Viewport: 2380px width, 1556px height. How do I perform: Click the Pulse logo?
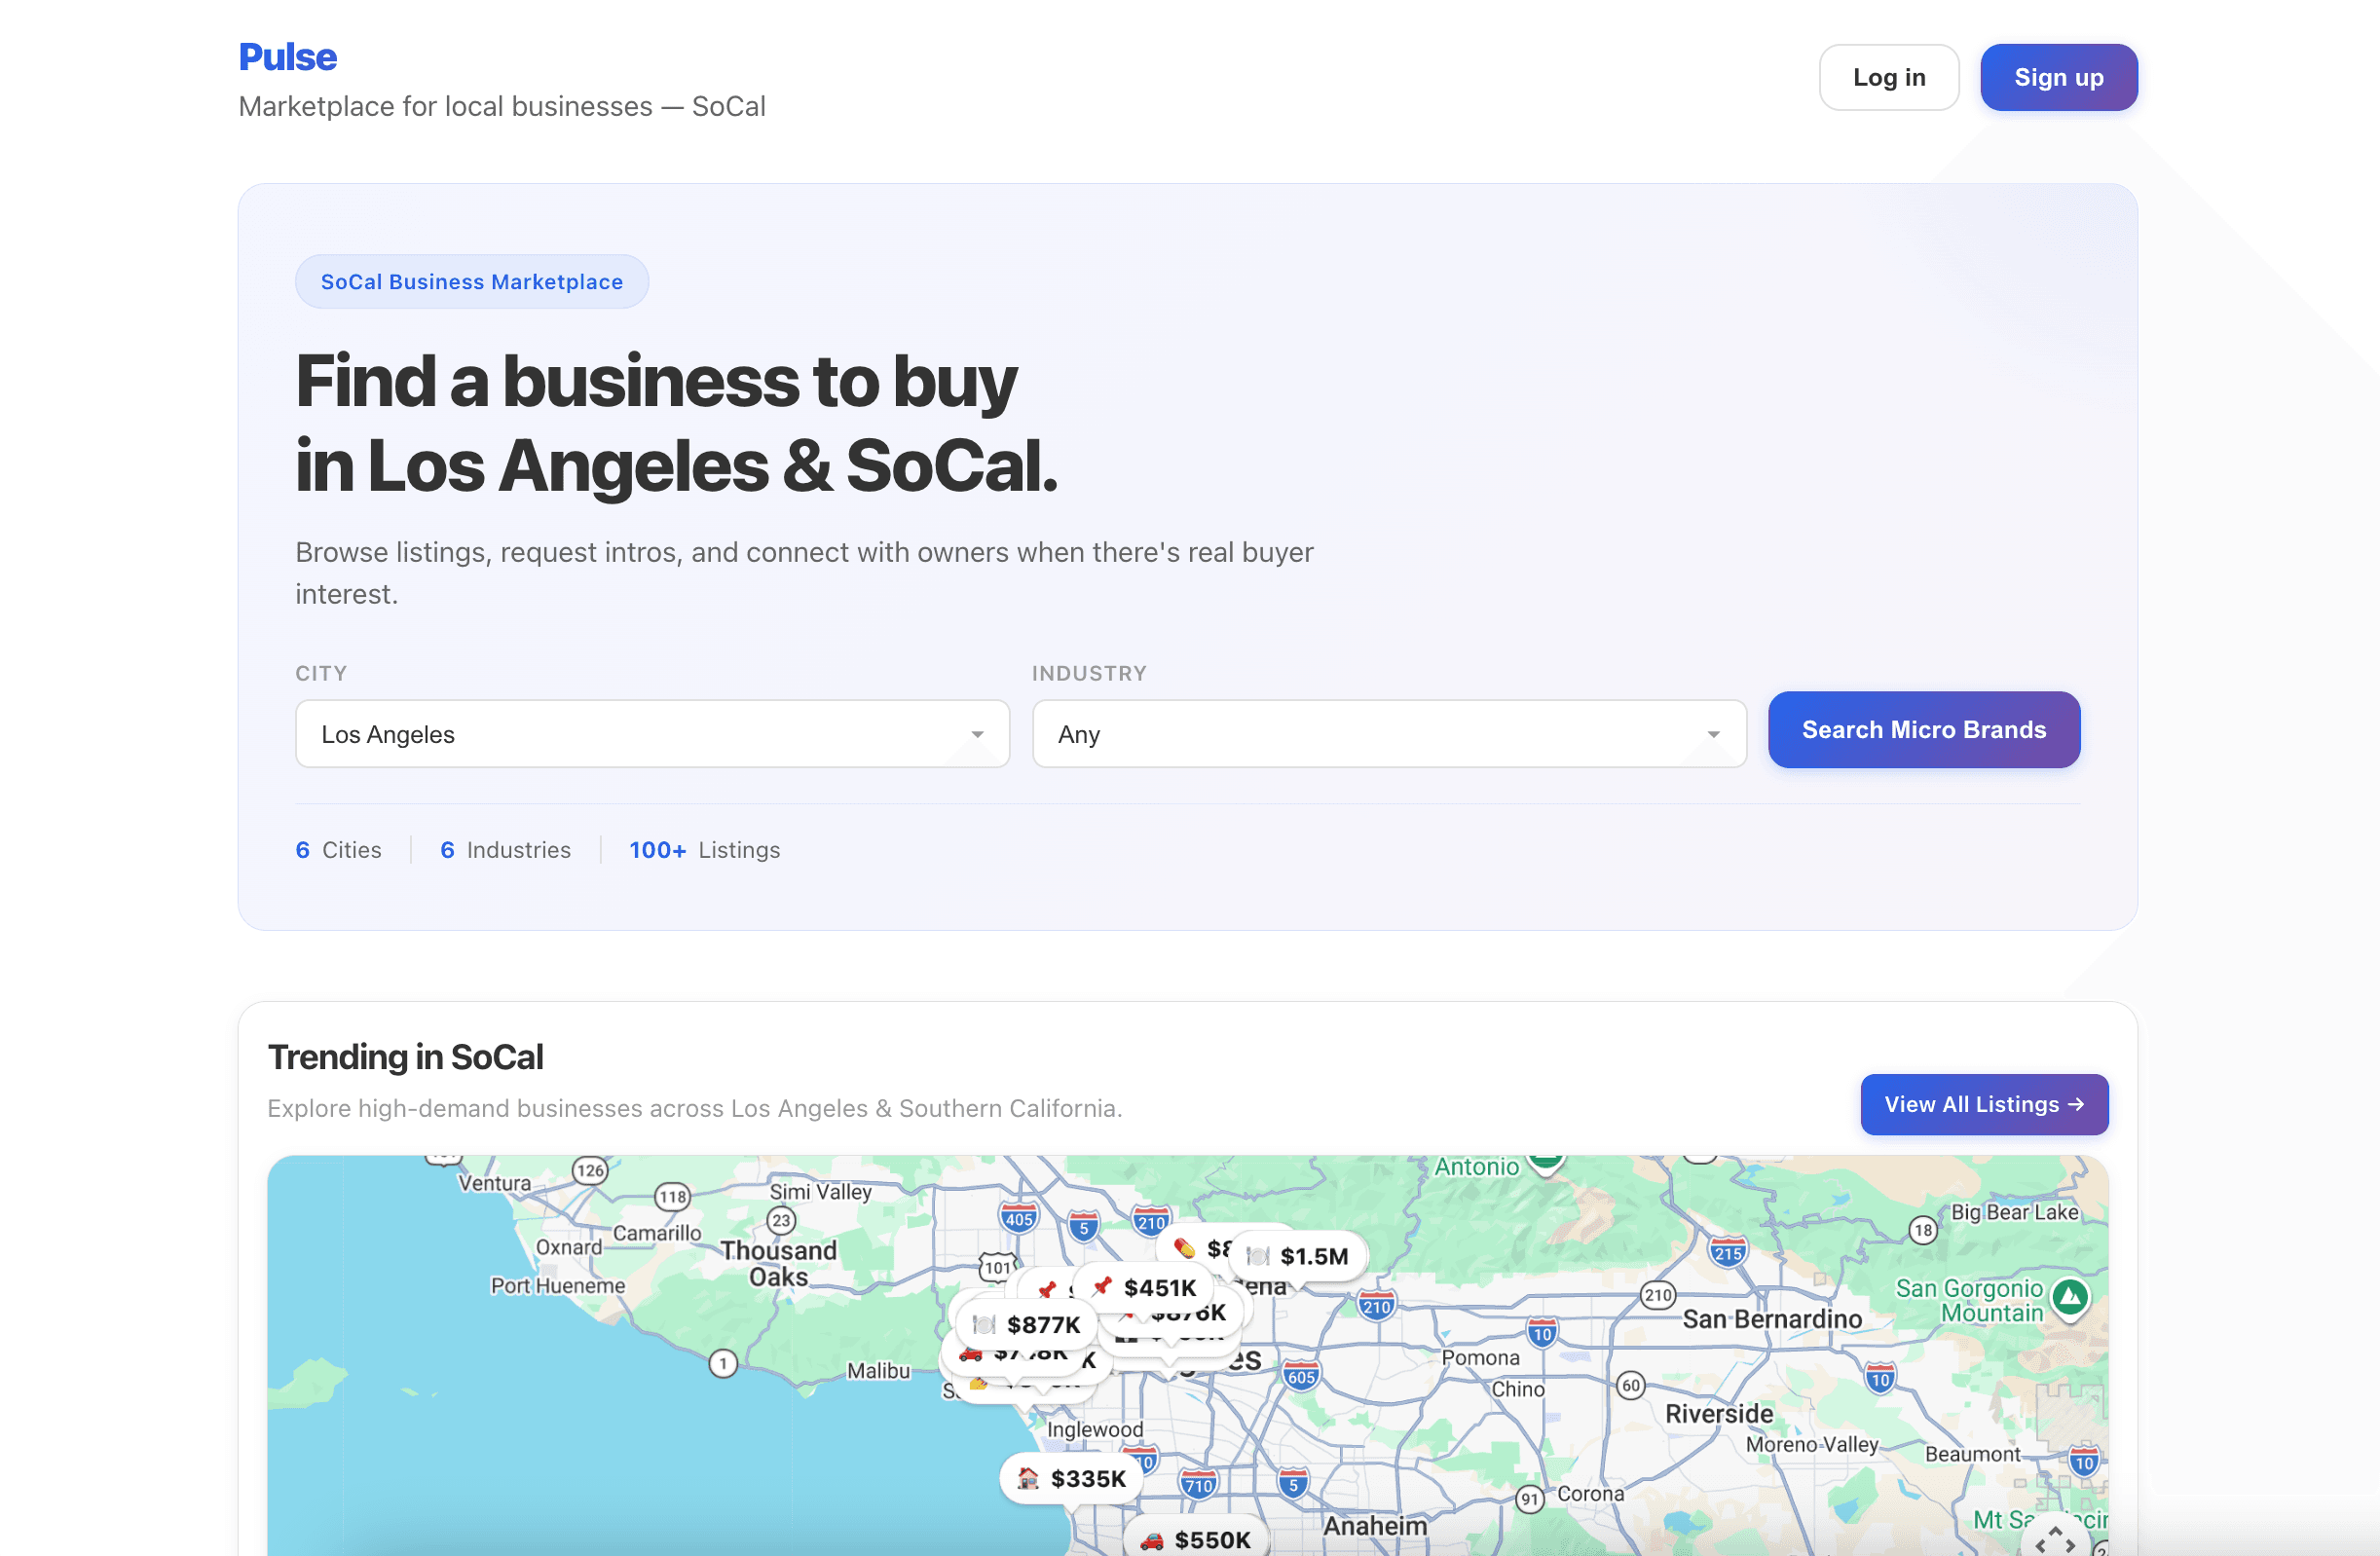click(x=287, y=57)
